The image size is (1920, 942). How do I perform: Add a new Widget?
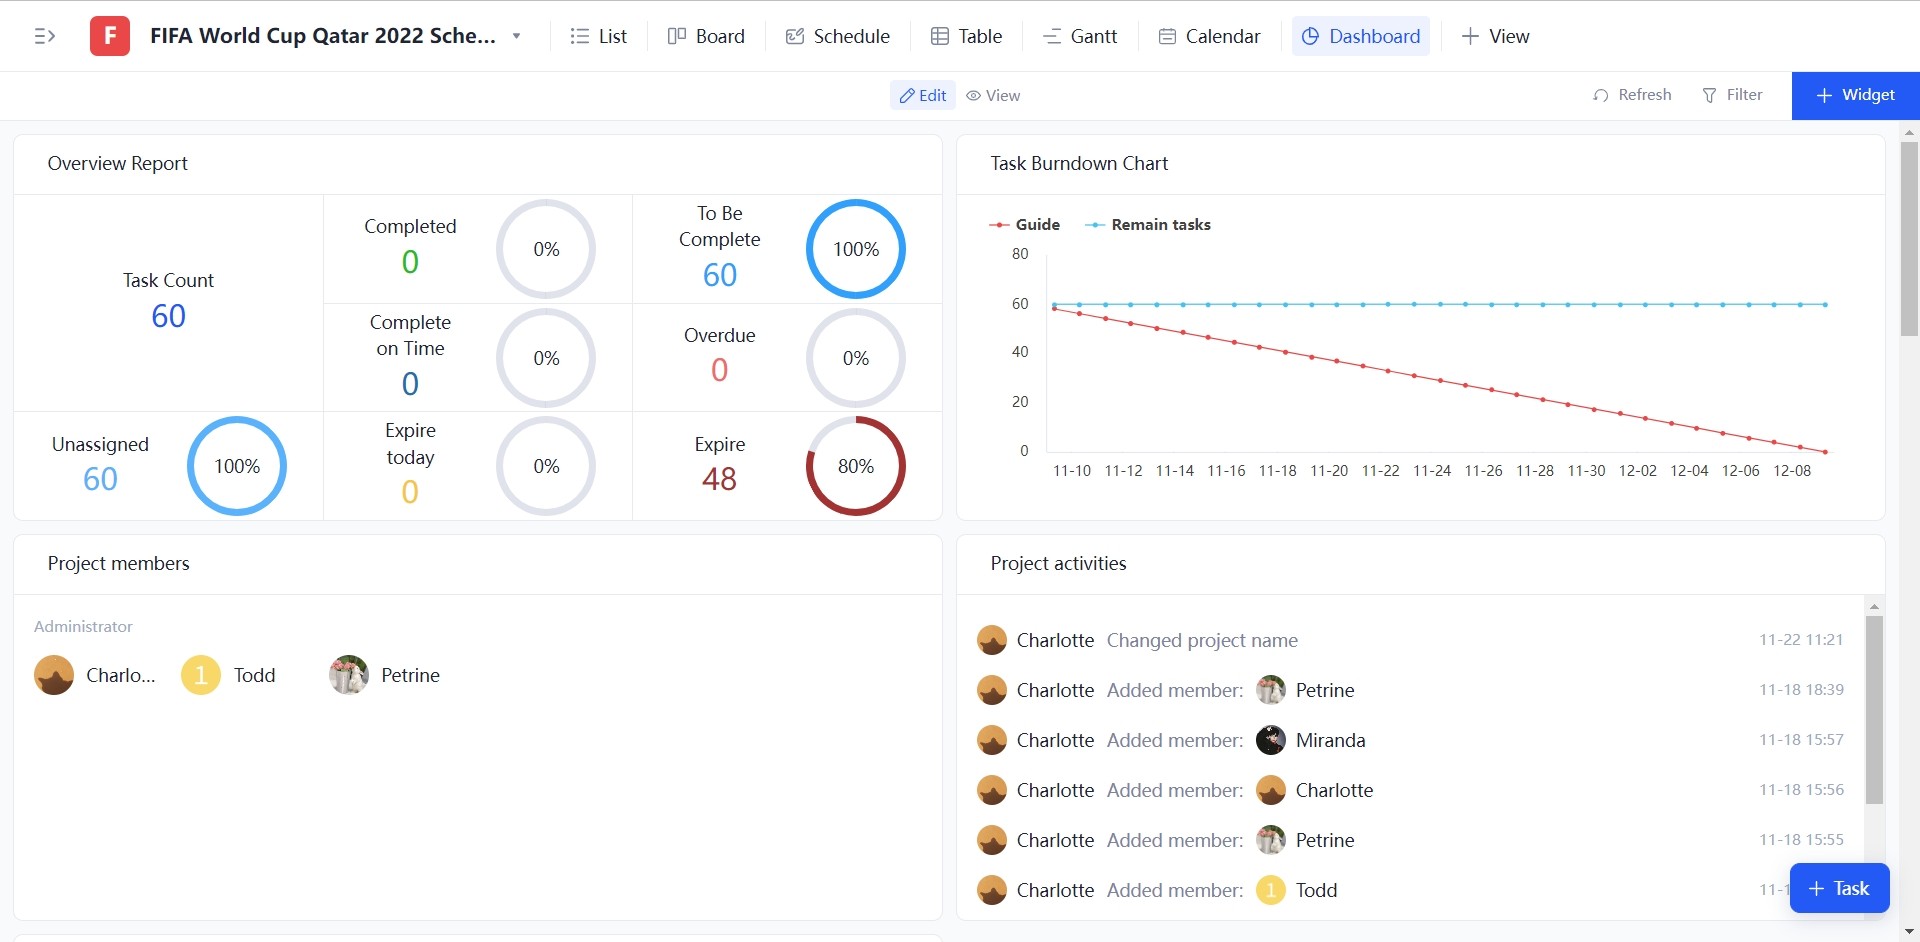click(x=1856, y=95)
